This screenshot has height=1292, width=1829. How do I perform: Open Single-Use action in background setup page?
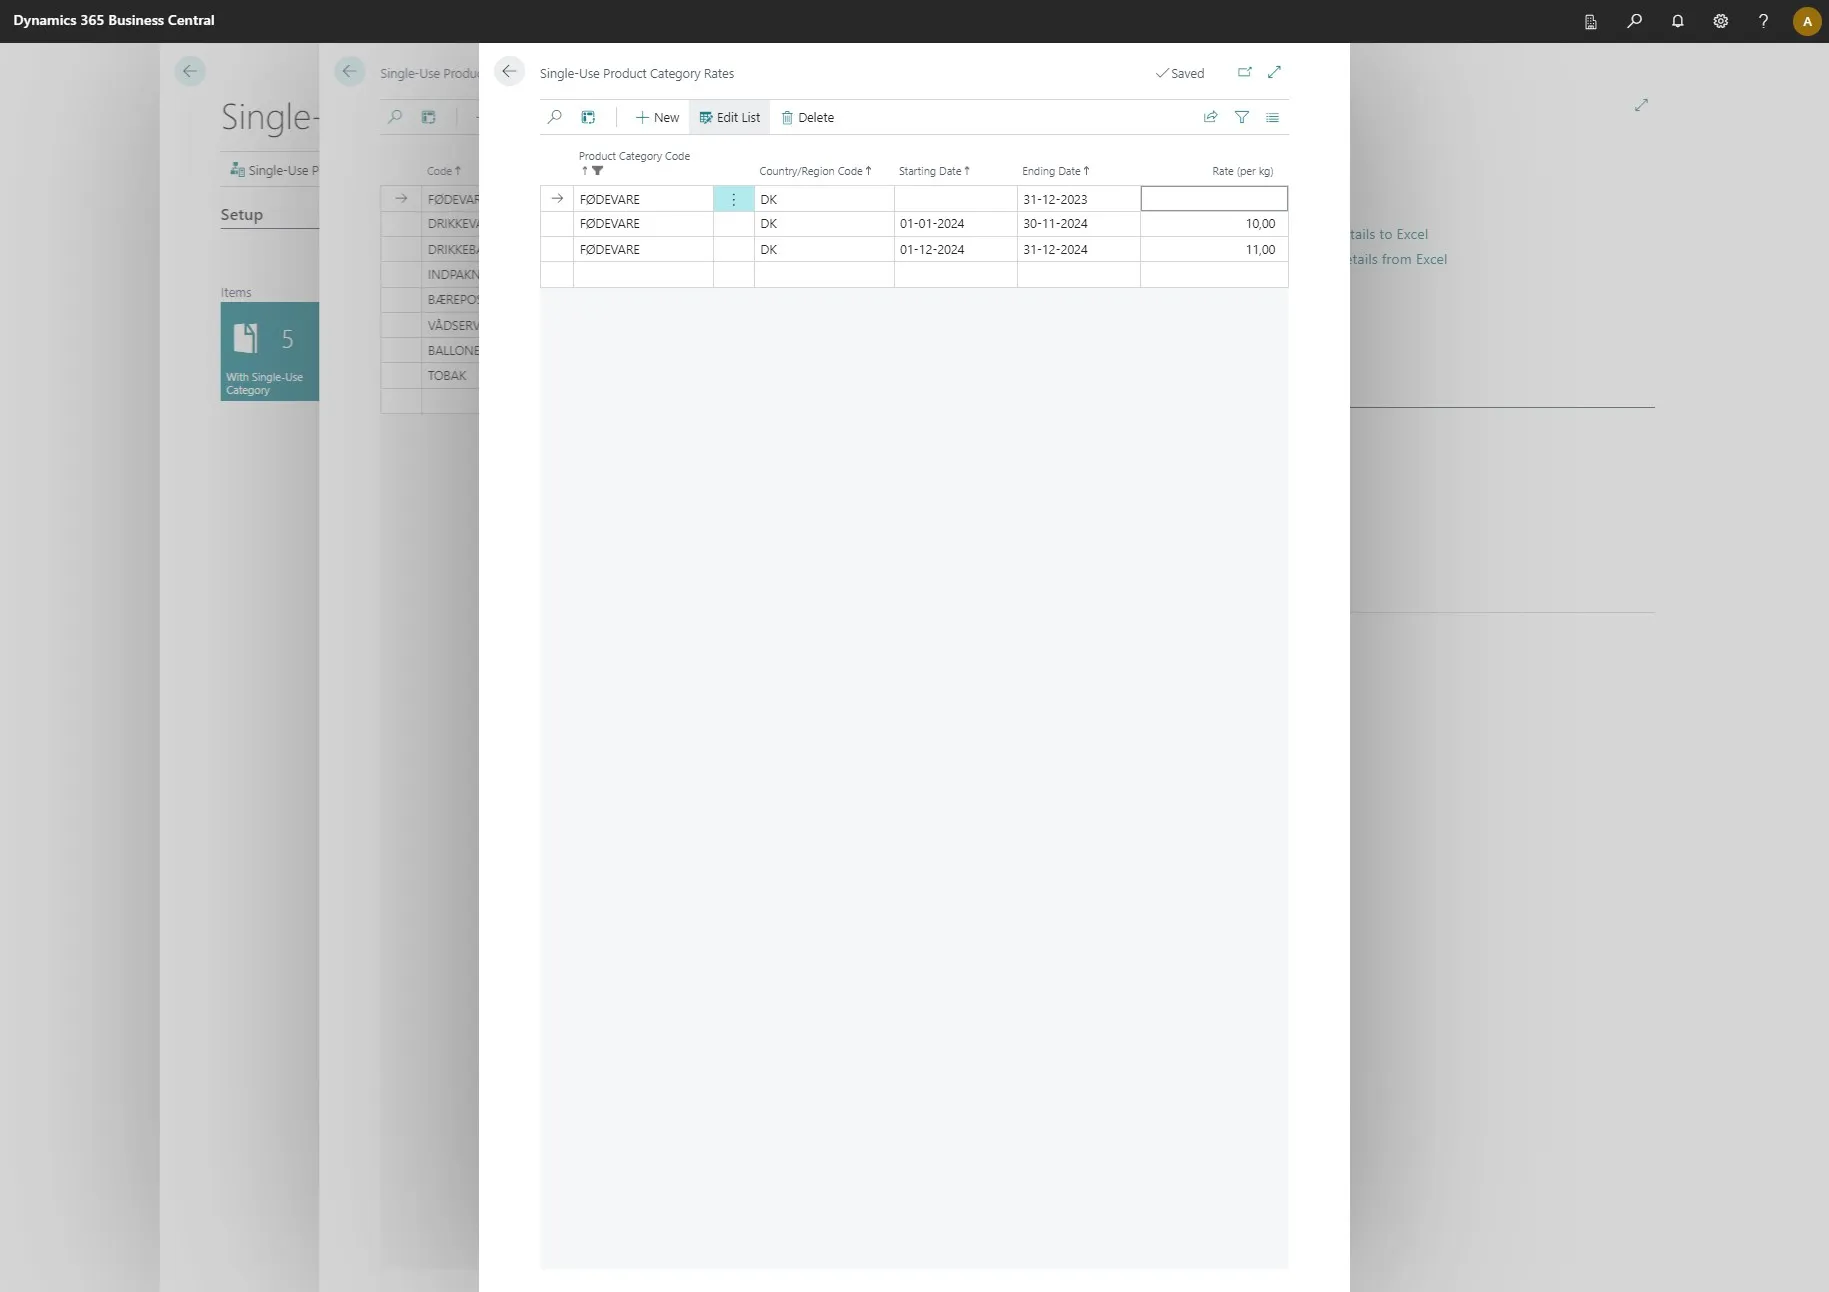pyautogui.click(x=274, y=170)
